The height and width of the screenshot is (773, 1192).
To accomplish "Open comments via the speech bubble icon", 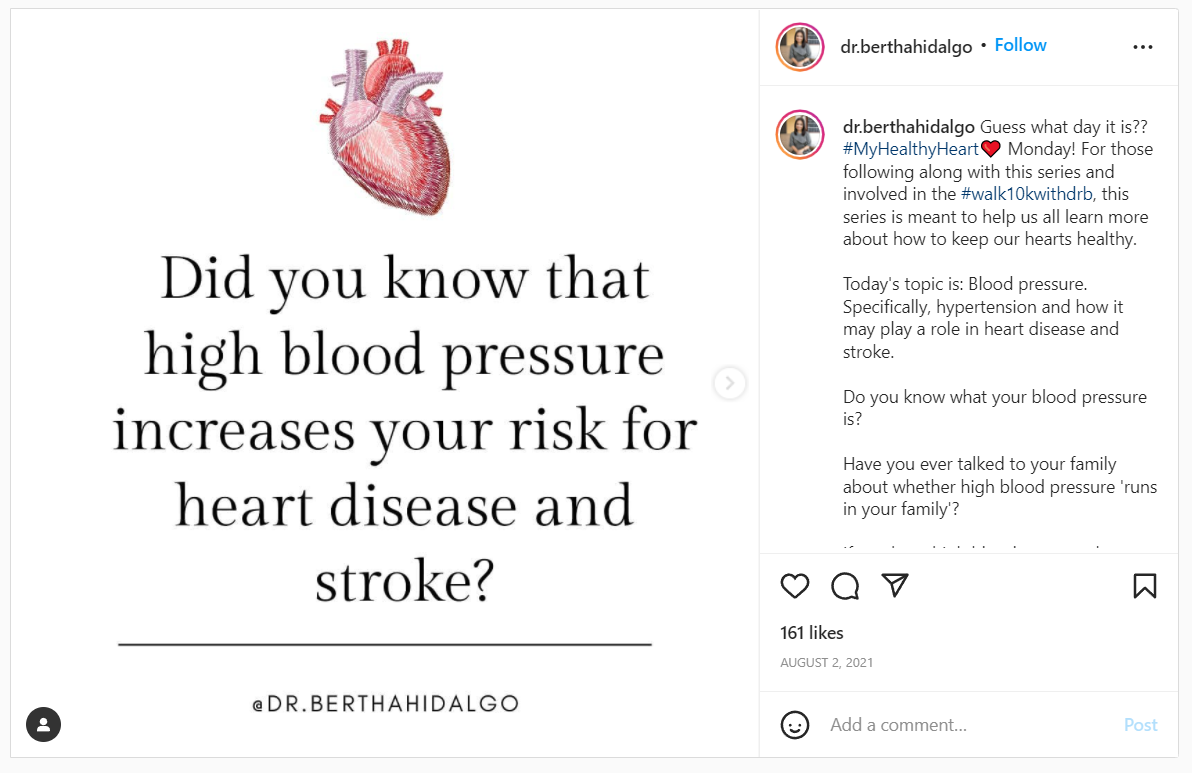I will coord(845,586).
